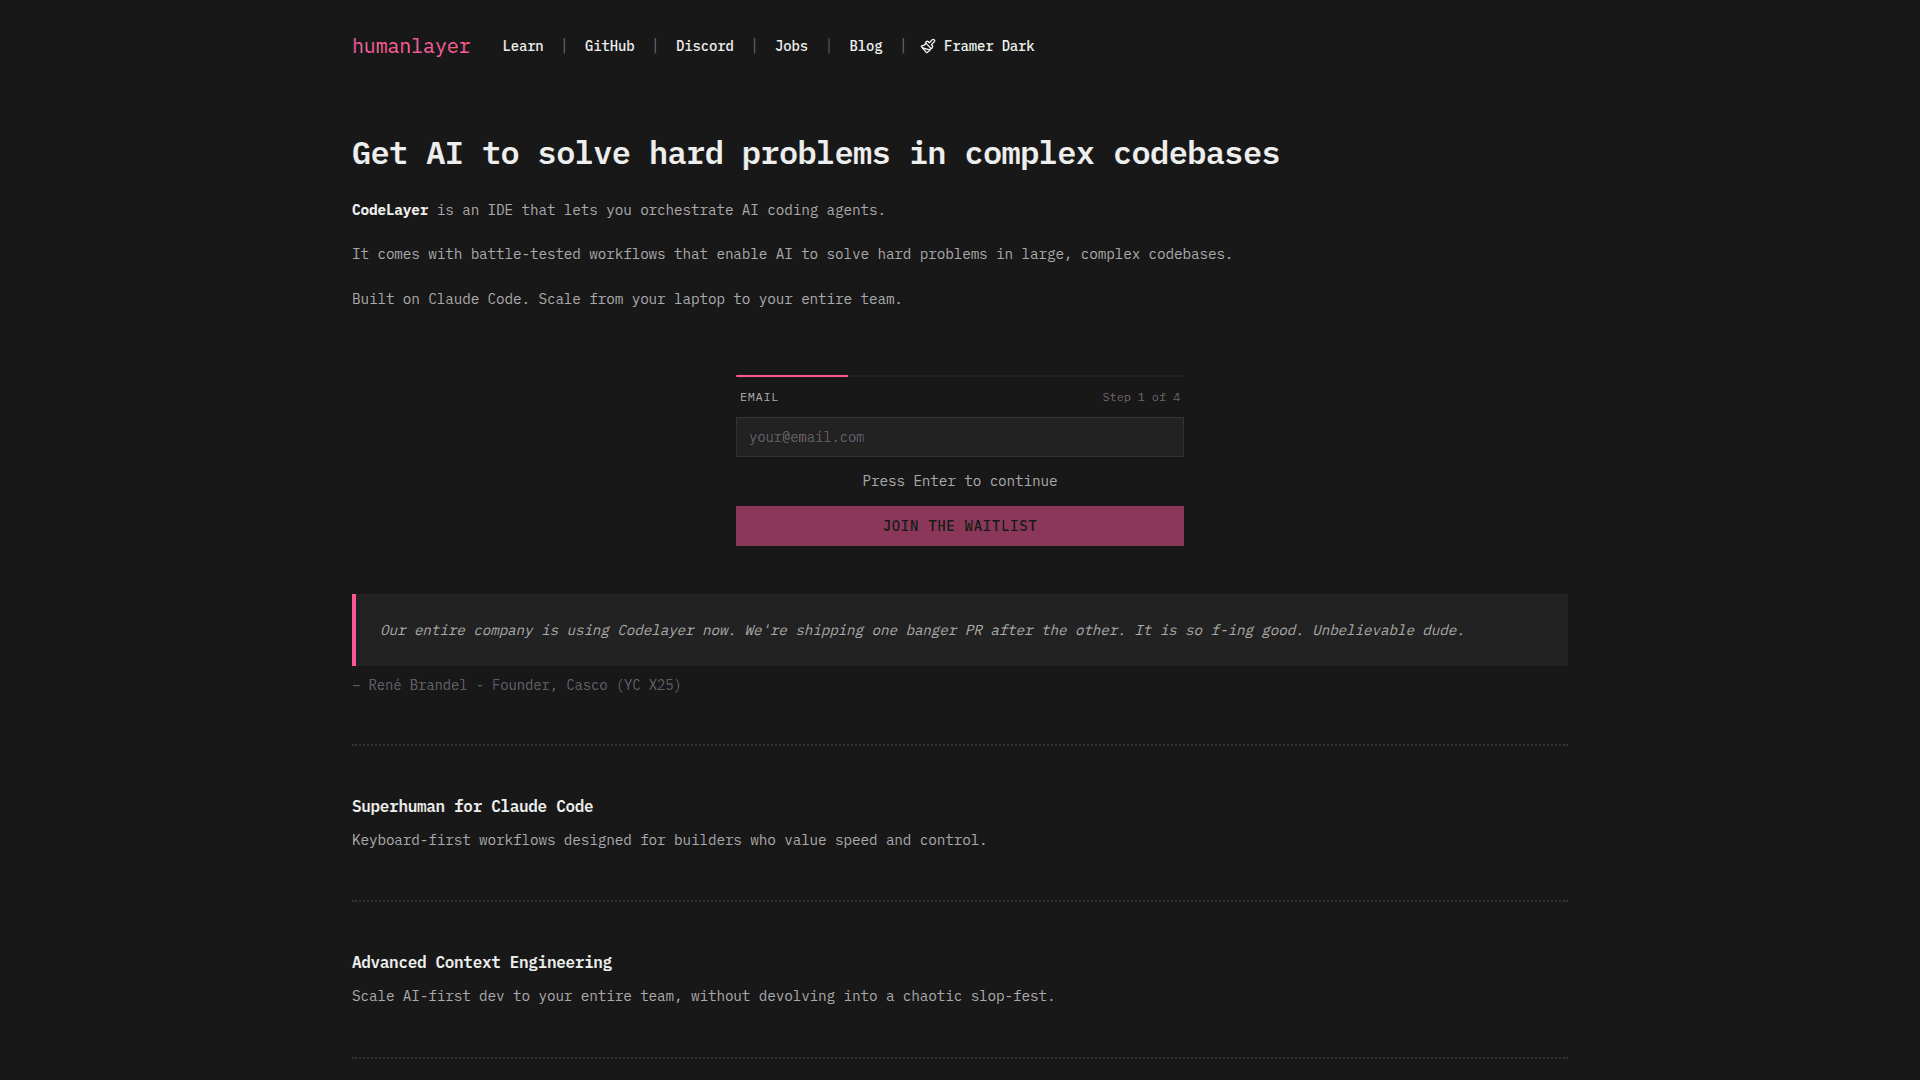Open the Learn nav link
1920x1080 pixels.
pos(522,46)
